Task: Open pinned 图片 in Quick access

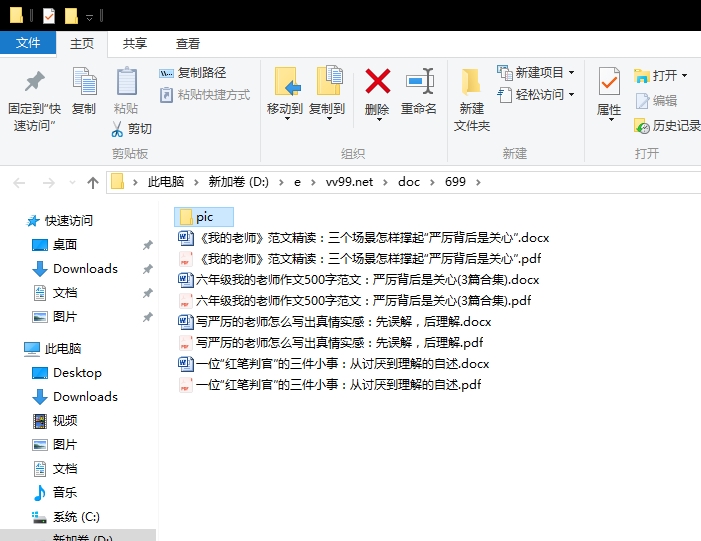Action: (x=55, y=317)
